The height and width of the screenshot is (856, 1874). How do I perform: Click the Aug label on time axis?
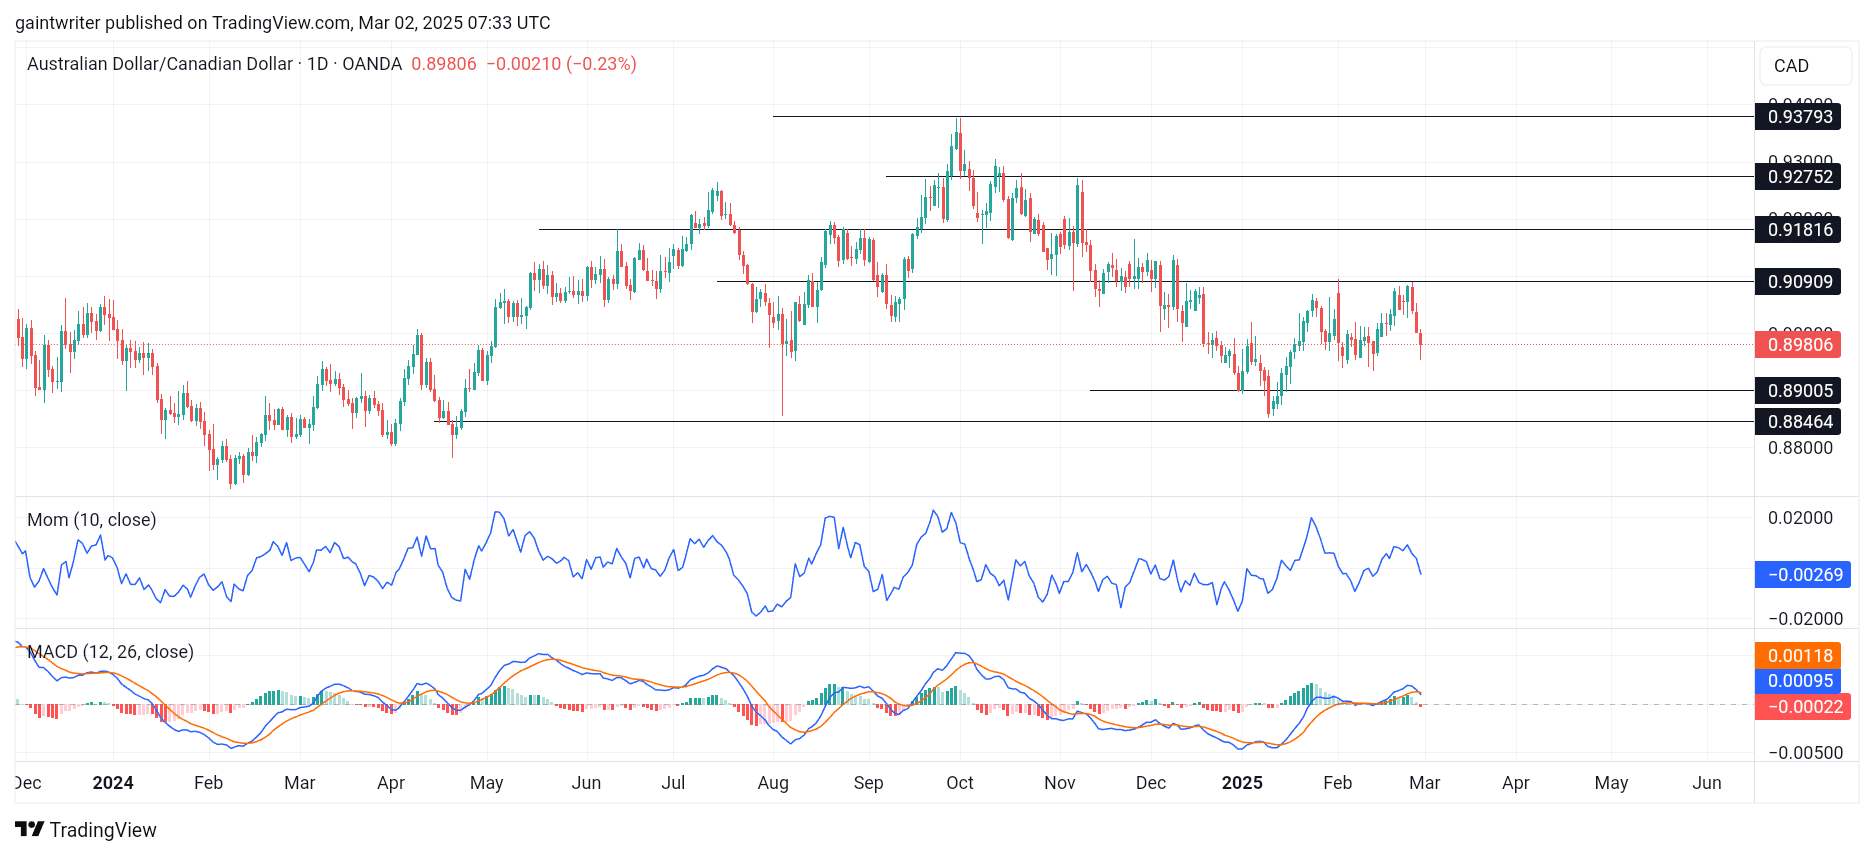773,783
